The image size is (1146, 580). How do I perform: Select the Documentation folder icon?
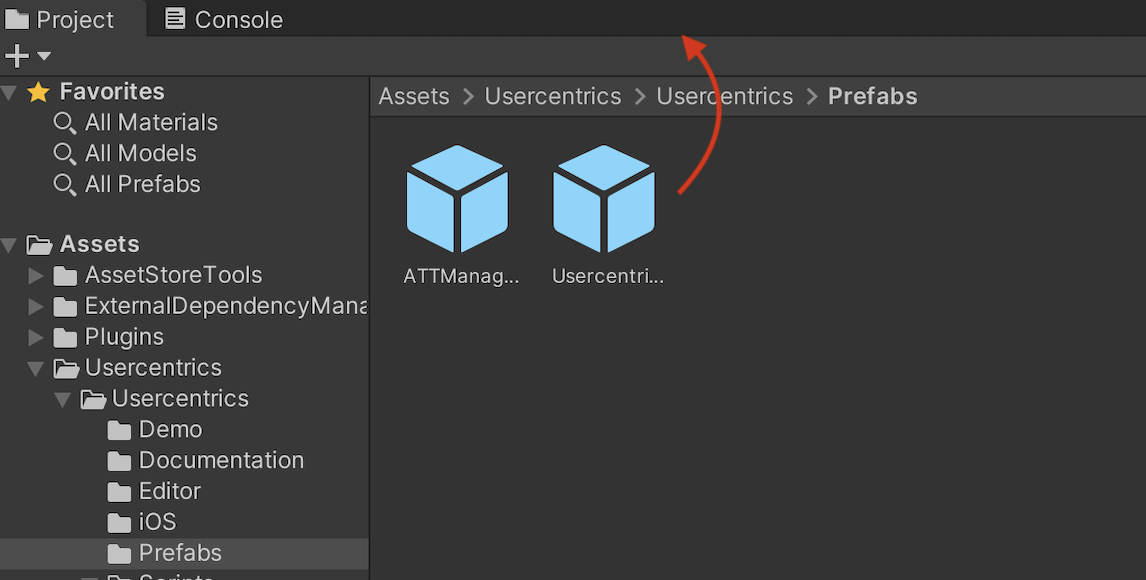(x=119, y=462)
